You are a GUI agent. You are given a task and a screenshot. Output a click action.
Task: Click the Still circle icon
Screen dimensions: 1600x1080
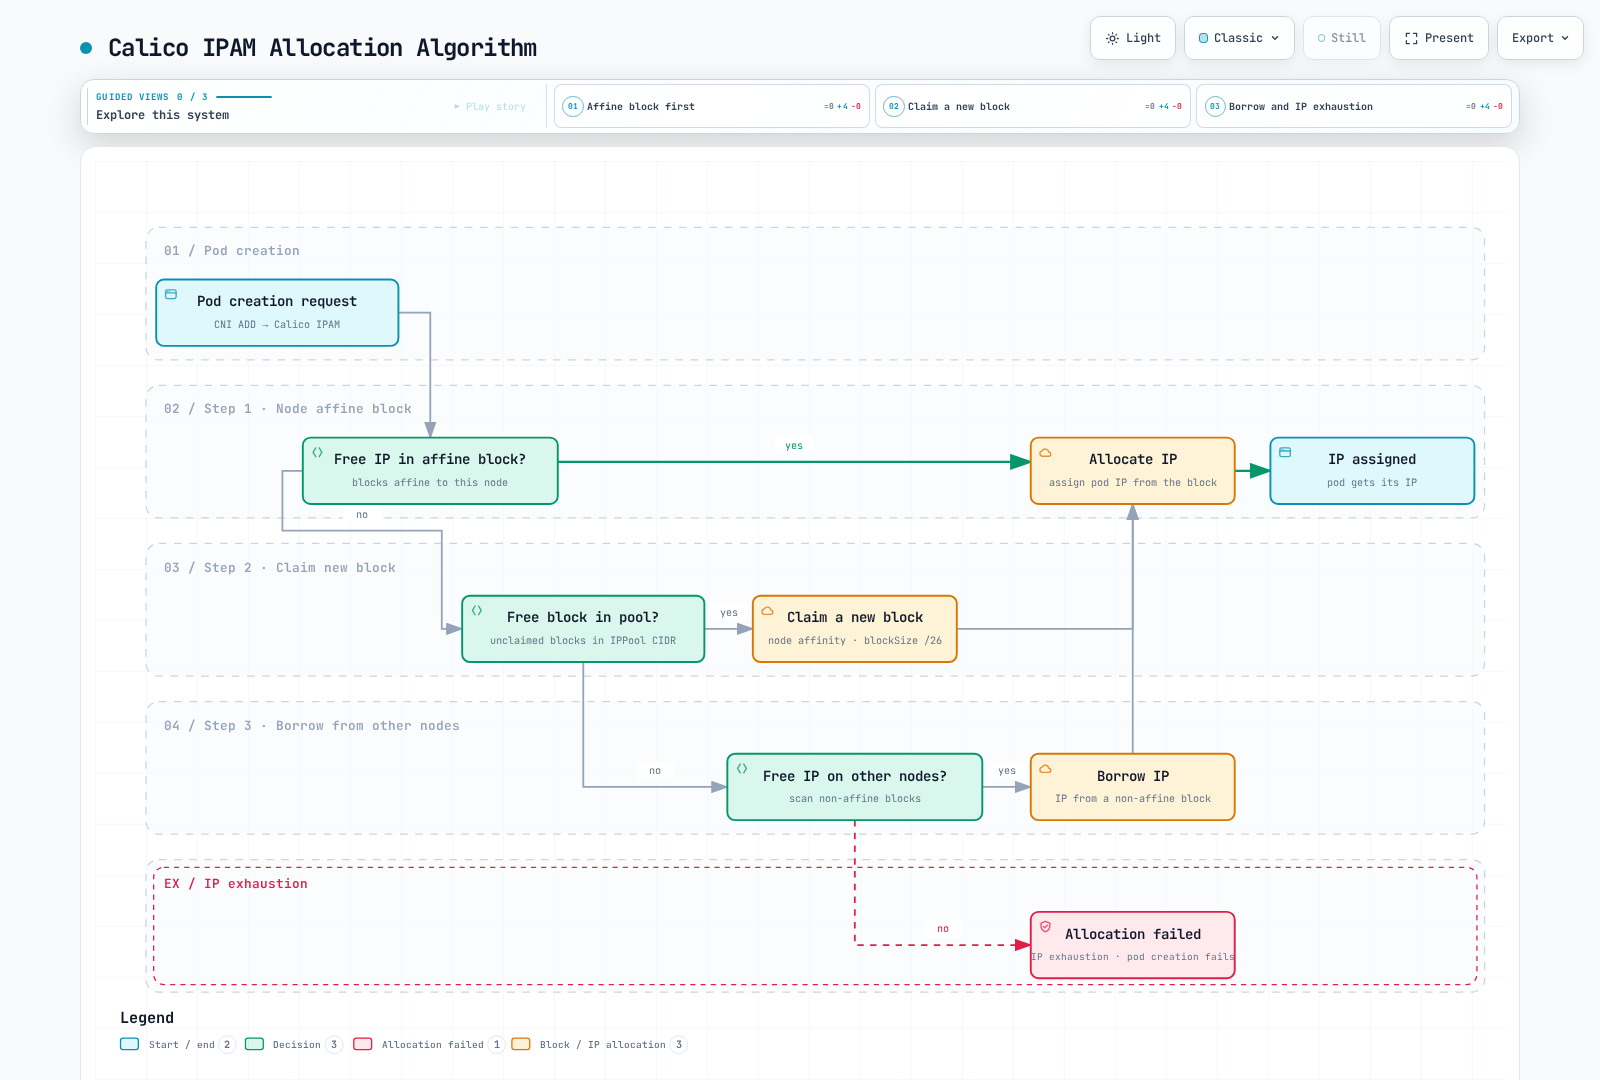pyautogui.click(x=1321, y=38)
